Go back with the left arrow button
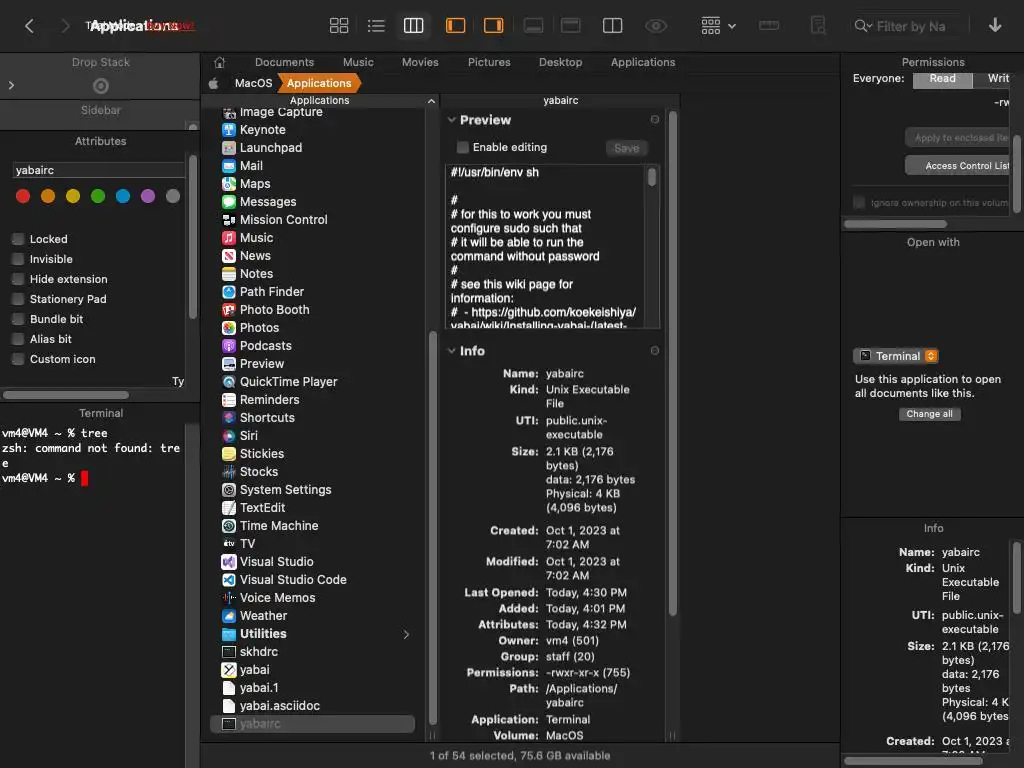 (29, 26)
